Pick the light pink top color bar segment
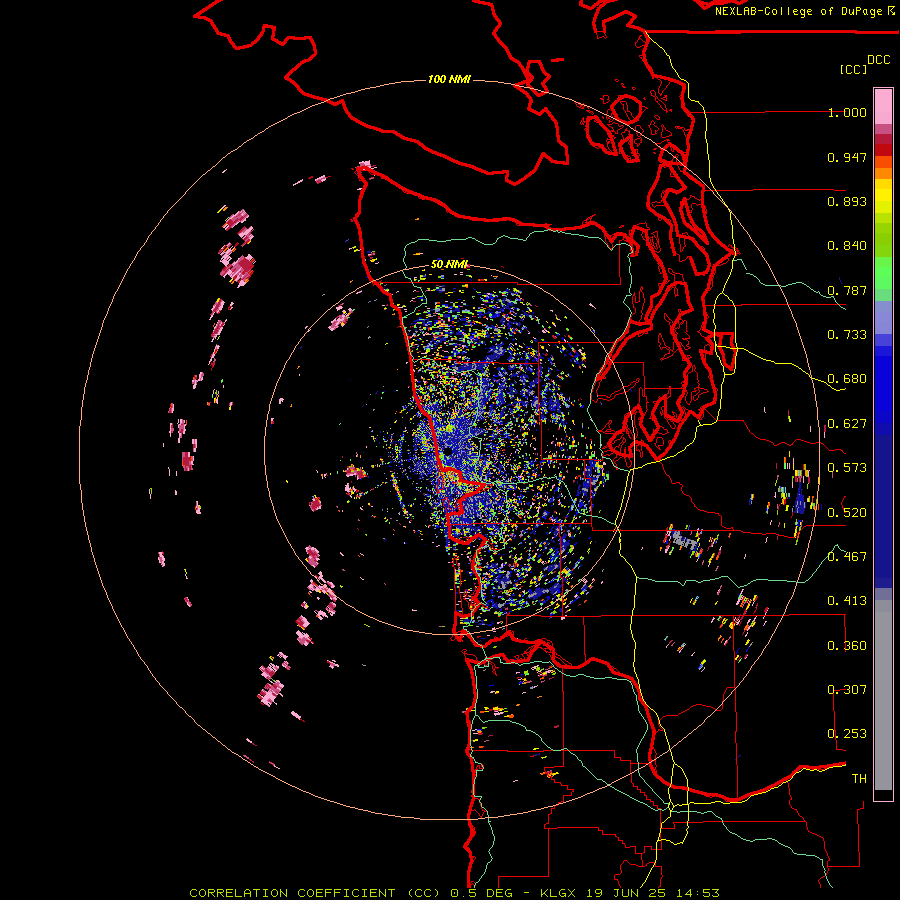This screenshot has height=900, width=900. (883, 106)
